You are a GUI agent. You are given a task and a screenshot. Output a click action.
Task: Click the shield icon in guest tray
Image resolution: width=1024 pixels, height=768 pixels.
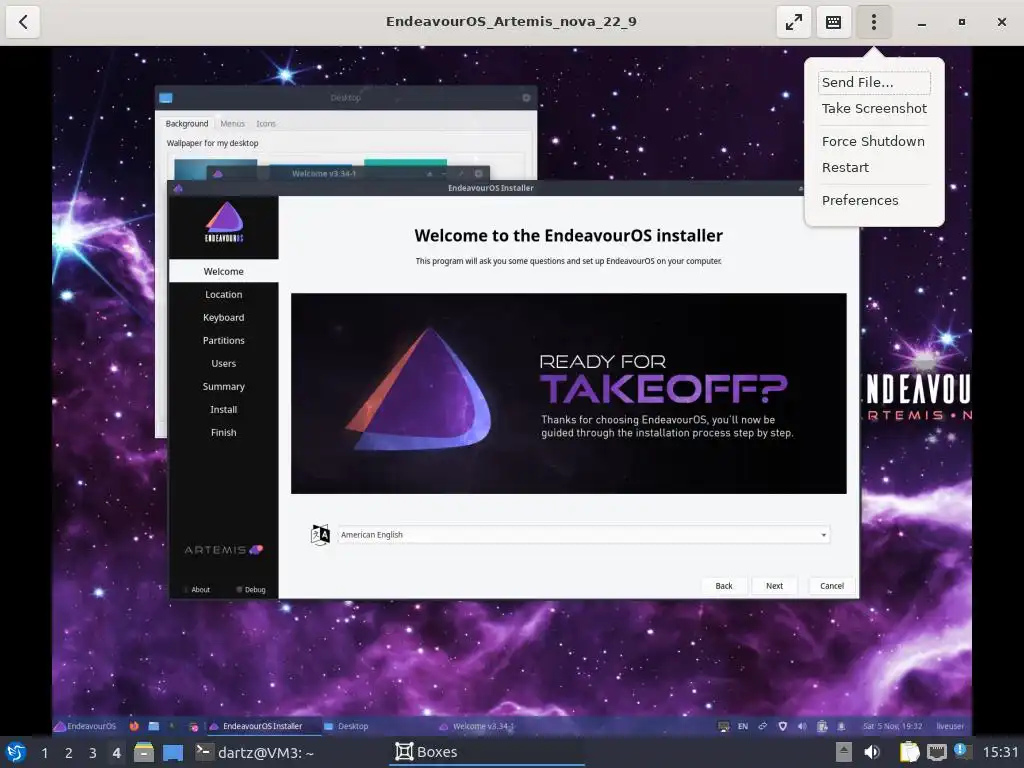(782, 726)
